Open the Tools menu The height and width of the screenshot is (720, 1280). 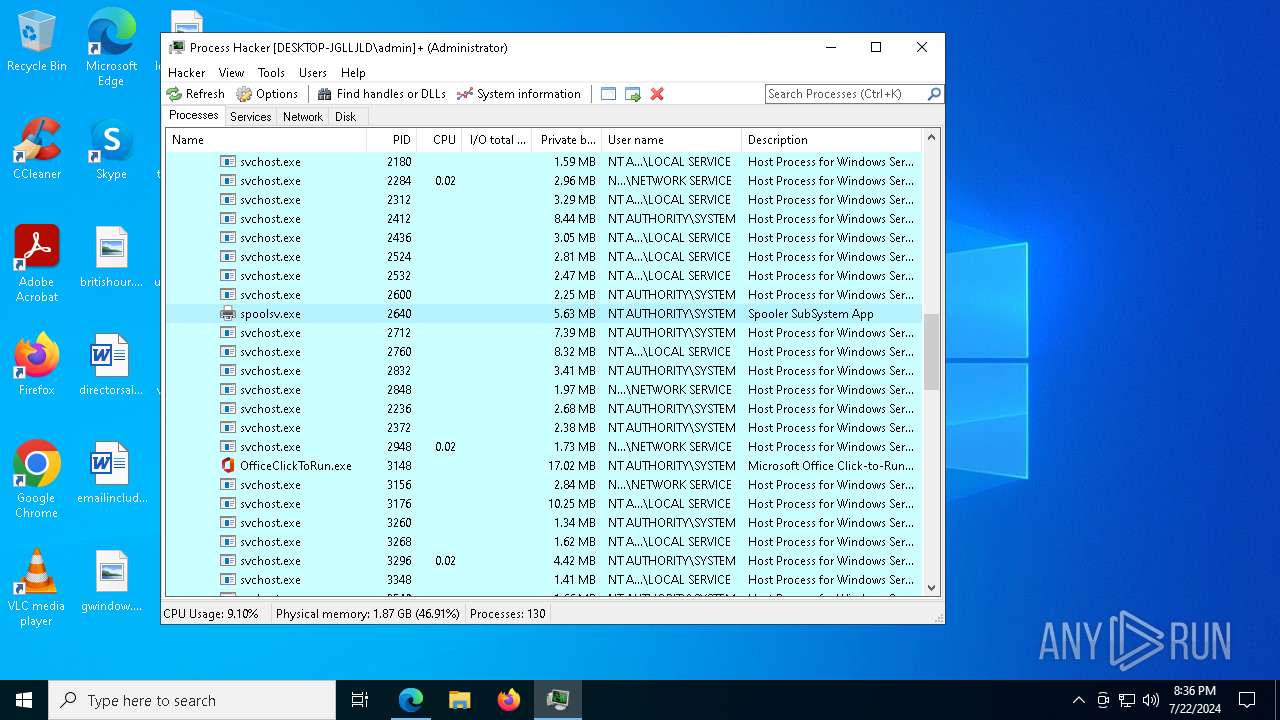tap(271, 73)
